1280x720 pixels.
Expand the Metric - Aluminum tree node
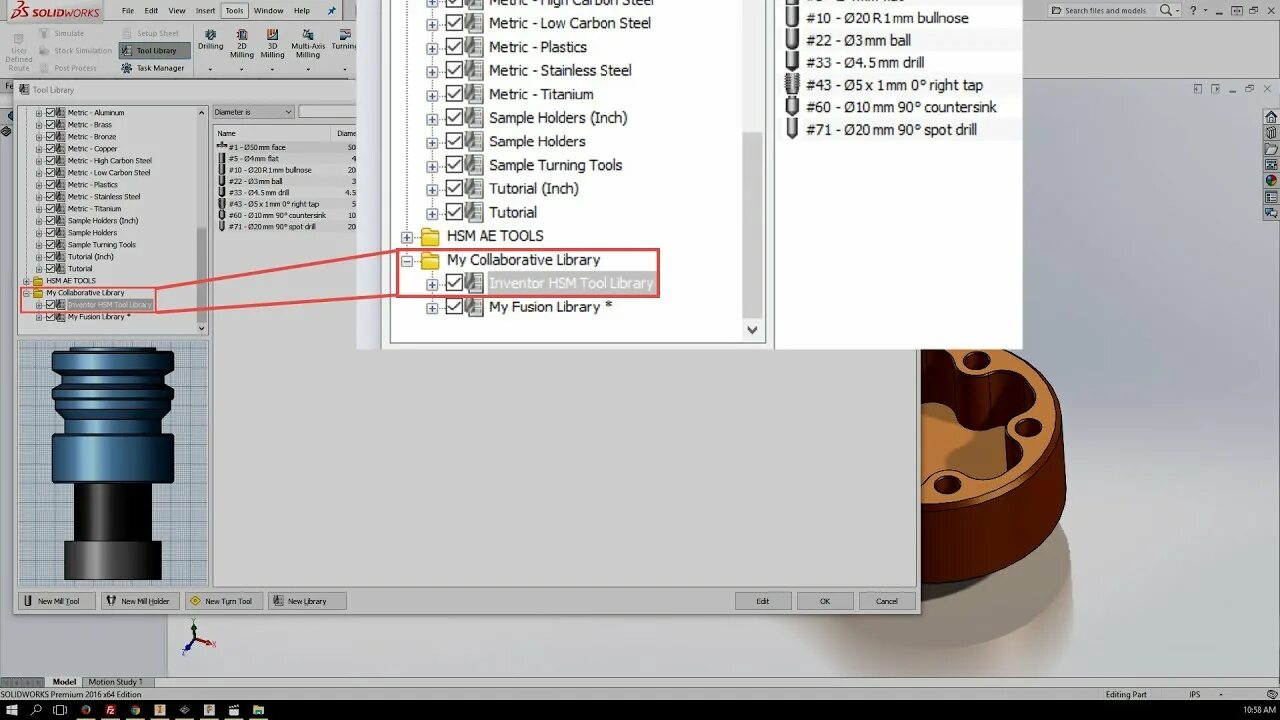(x=39, y=113)
